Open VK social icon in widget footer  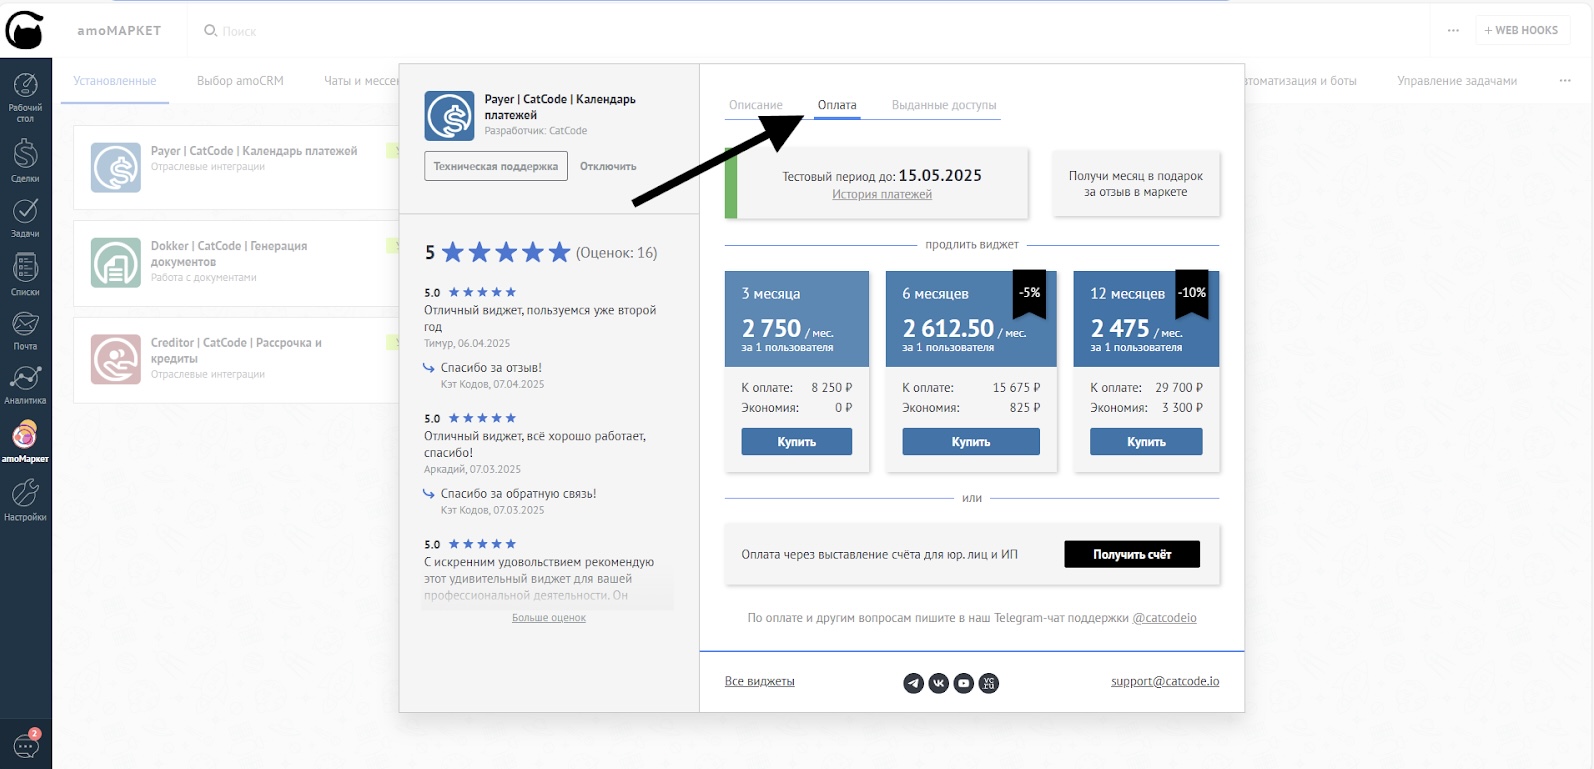(x=938, y=683)
